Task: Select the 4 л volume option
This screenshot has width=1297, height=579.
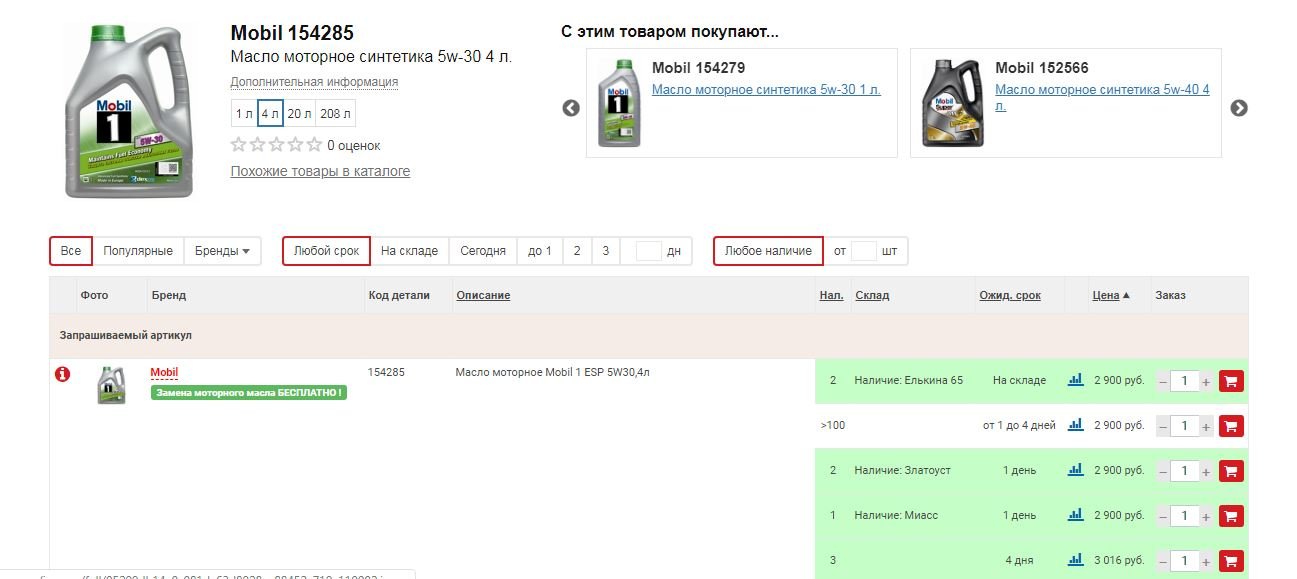Action: point(270,114)
